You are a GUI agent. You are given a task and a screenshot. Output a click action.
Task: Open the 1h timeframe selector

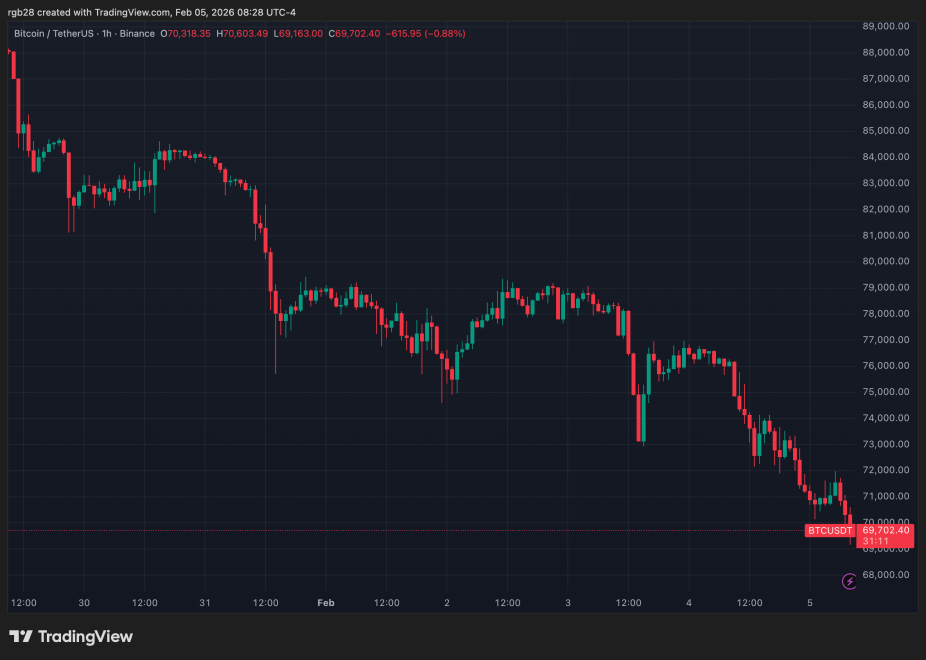pos(106,33)
